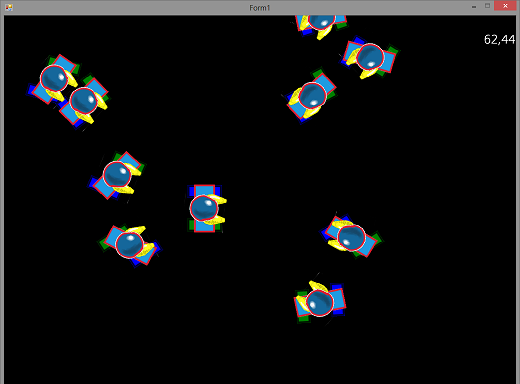
Task: Click the blue orb of the bottommost ship
Action: click(x=320, y=303)
